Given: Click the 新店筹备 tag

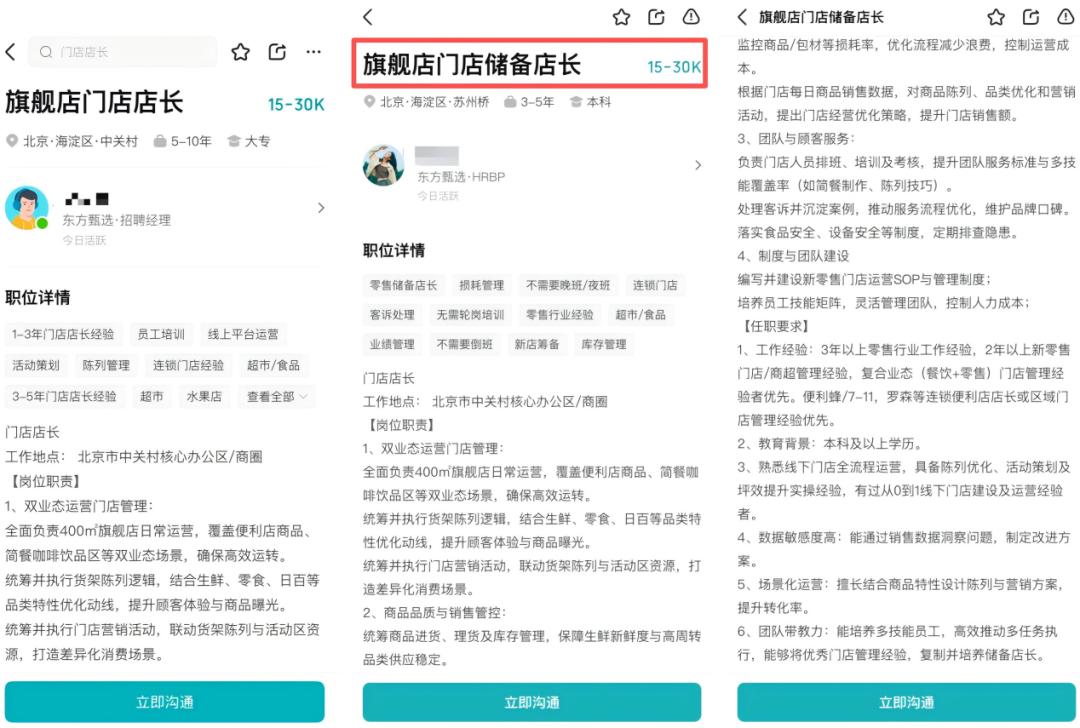Looking at the screenshot, I should click(537, 344).
